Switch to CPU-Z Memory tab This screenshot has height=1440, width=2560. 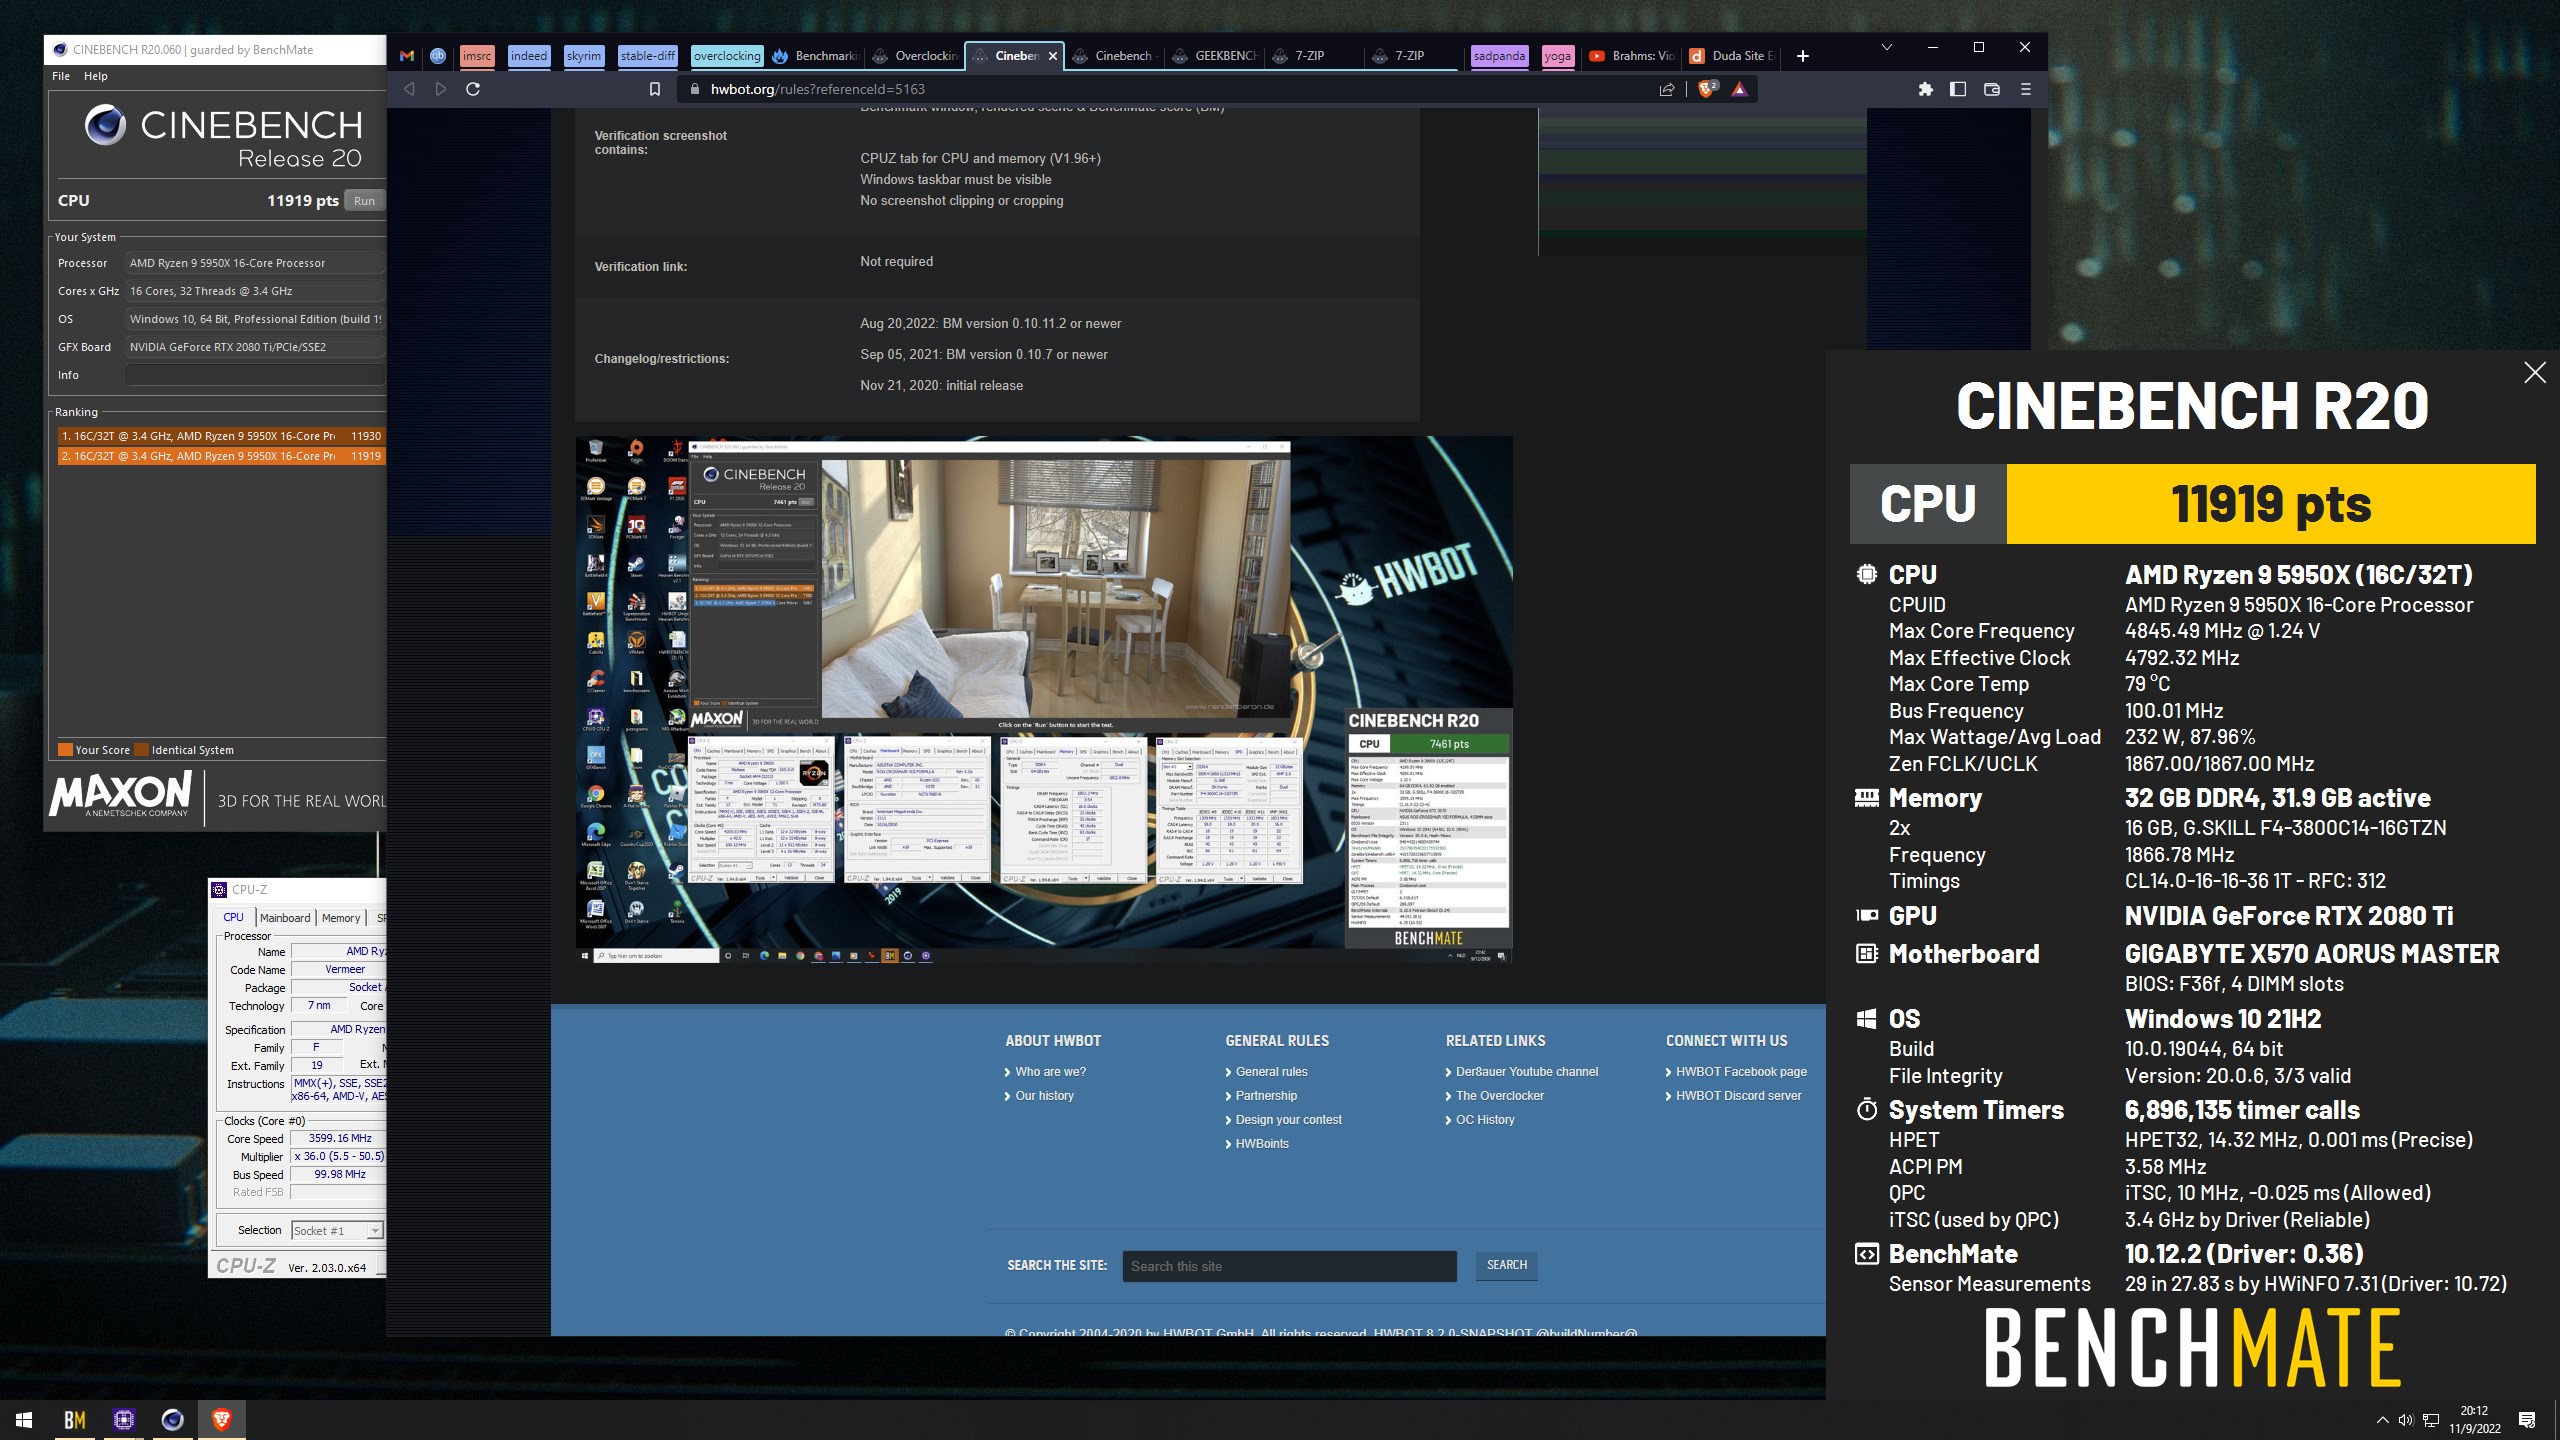pyautogui.click(x=341, y=918)
